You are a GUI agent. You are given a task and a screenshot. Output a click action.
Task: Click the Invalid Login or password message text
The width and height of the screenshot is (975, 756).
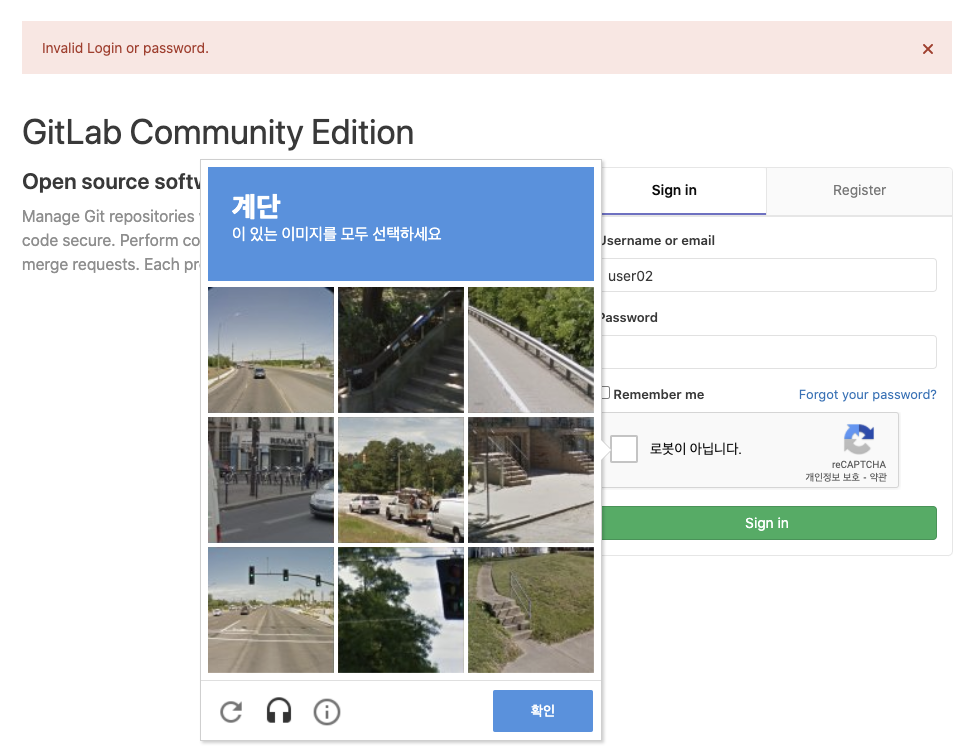click(125, 48)
